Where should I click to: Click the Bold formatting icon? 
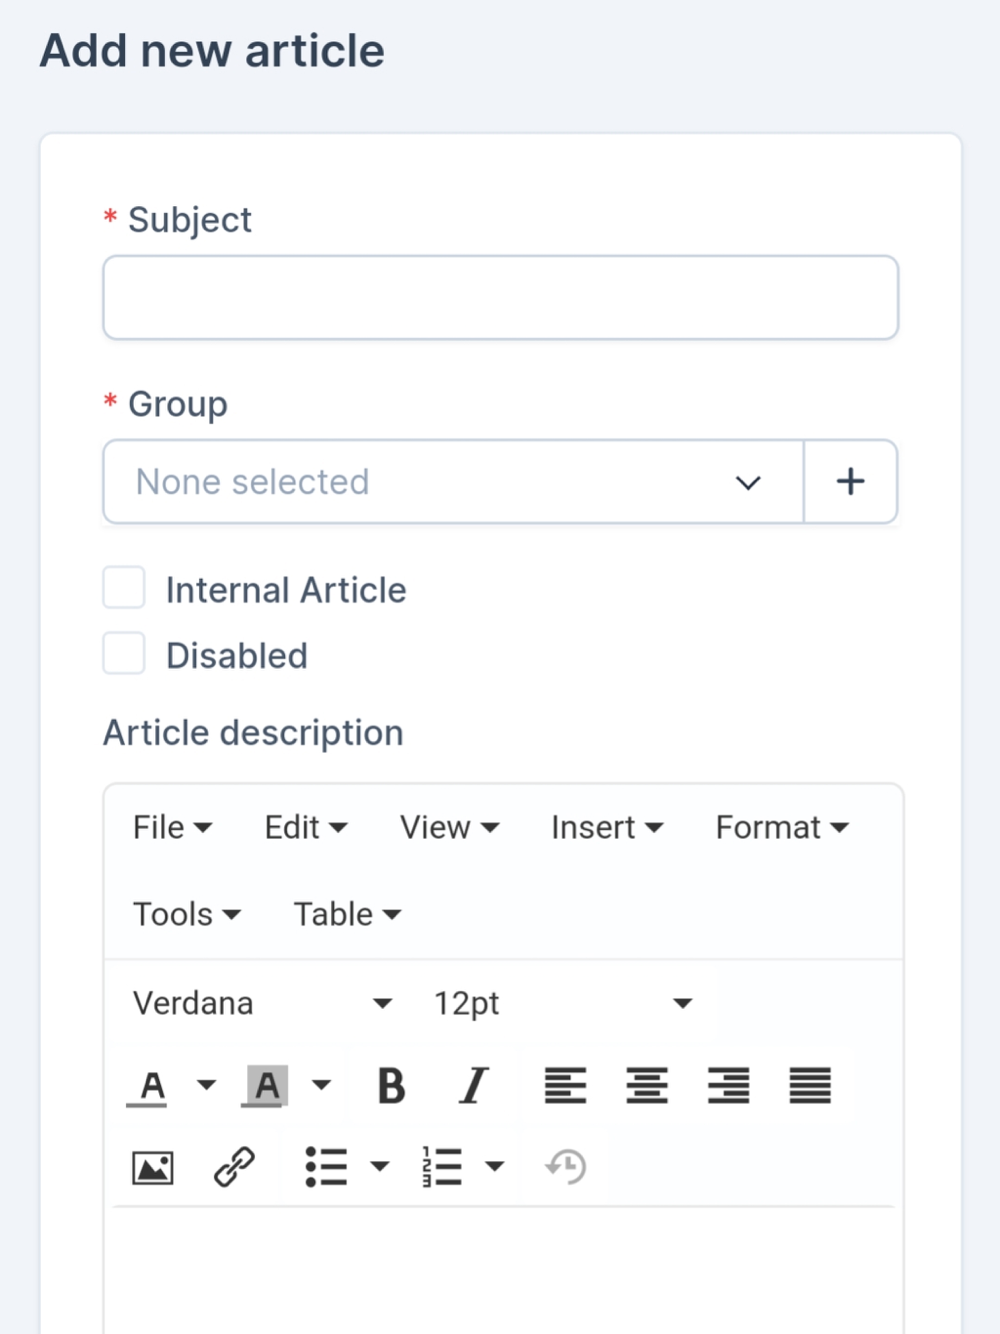pos(391,1085)
